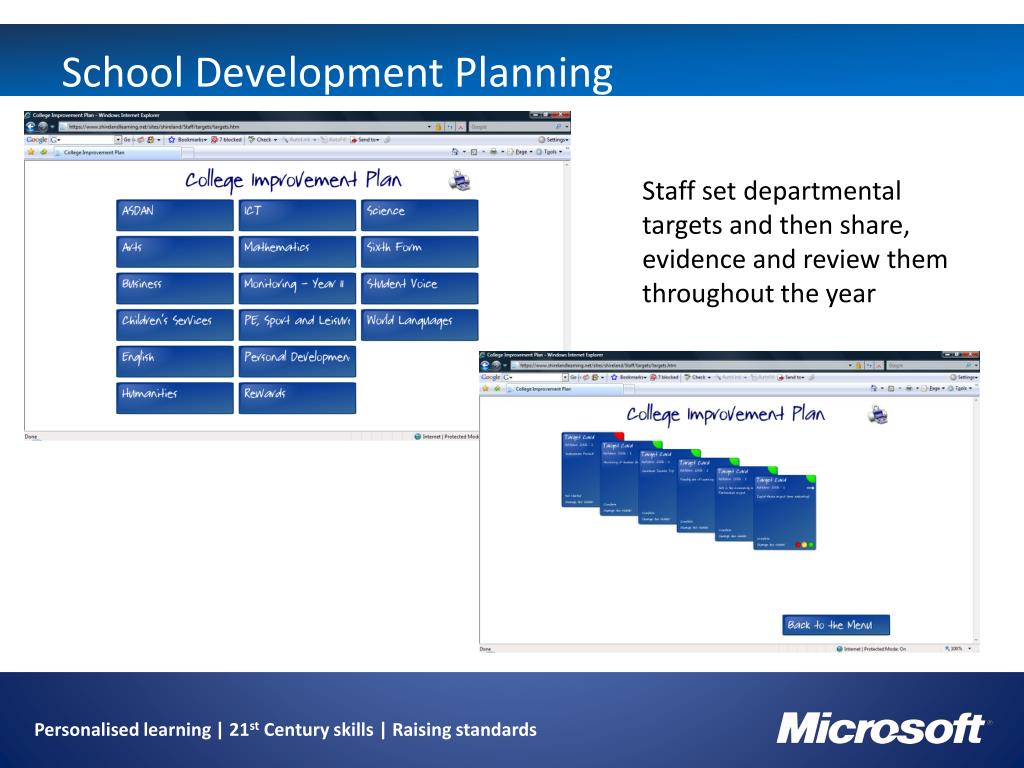The height and width of the screenshot is (768, 1024).
Task: Click the back arrow in right browser window
Action: 485,365
